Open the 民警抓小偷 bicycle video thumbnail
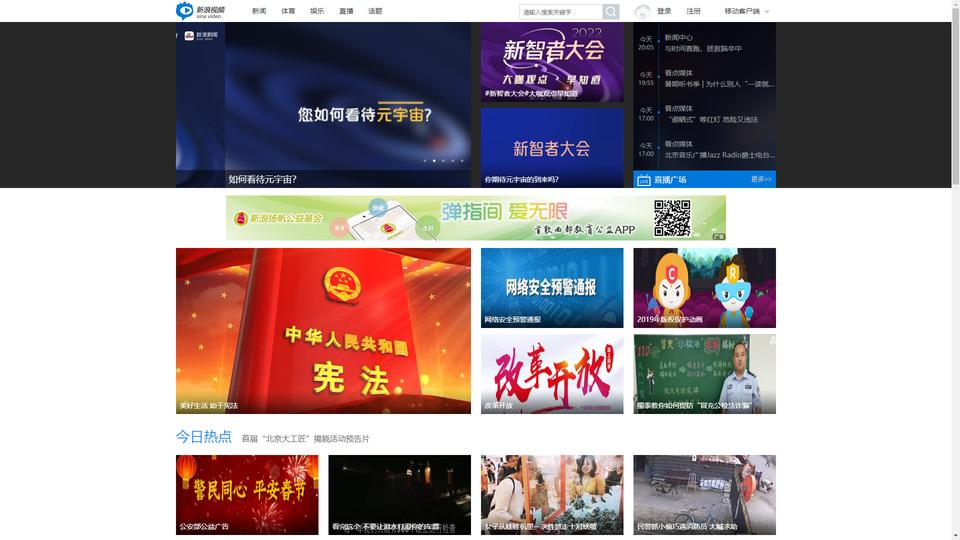This screenshot has height=540, width=960. click(x=704, y=495)
